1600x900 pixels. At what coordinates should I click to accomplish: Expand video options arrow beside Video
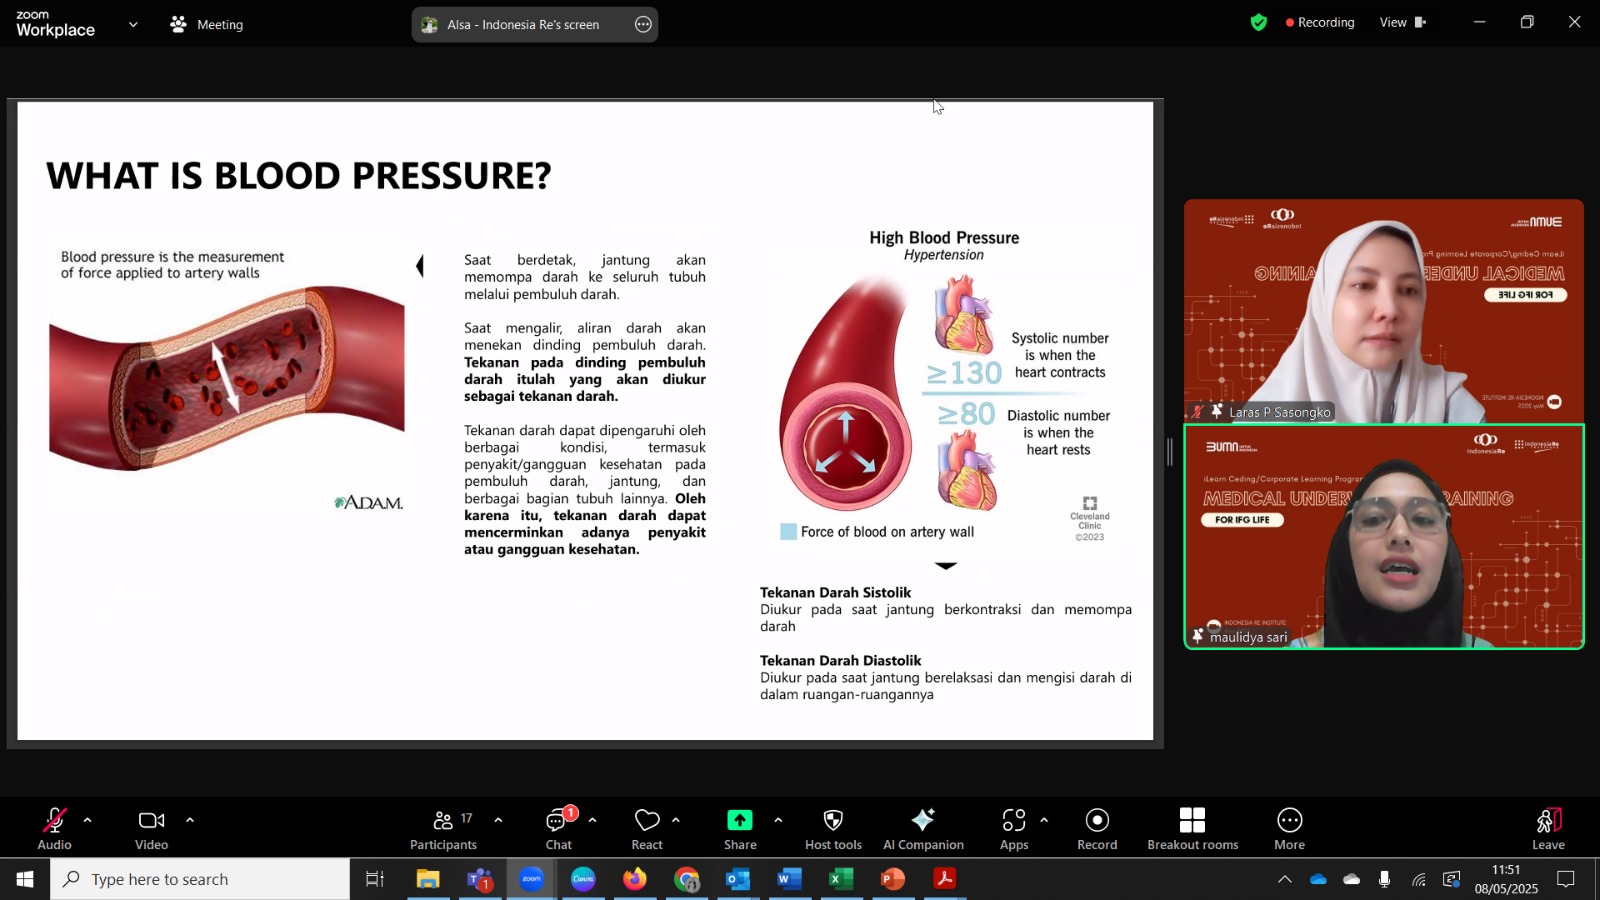pos(189,820)
